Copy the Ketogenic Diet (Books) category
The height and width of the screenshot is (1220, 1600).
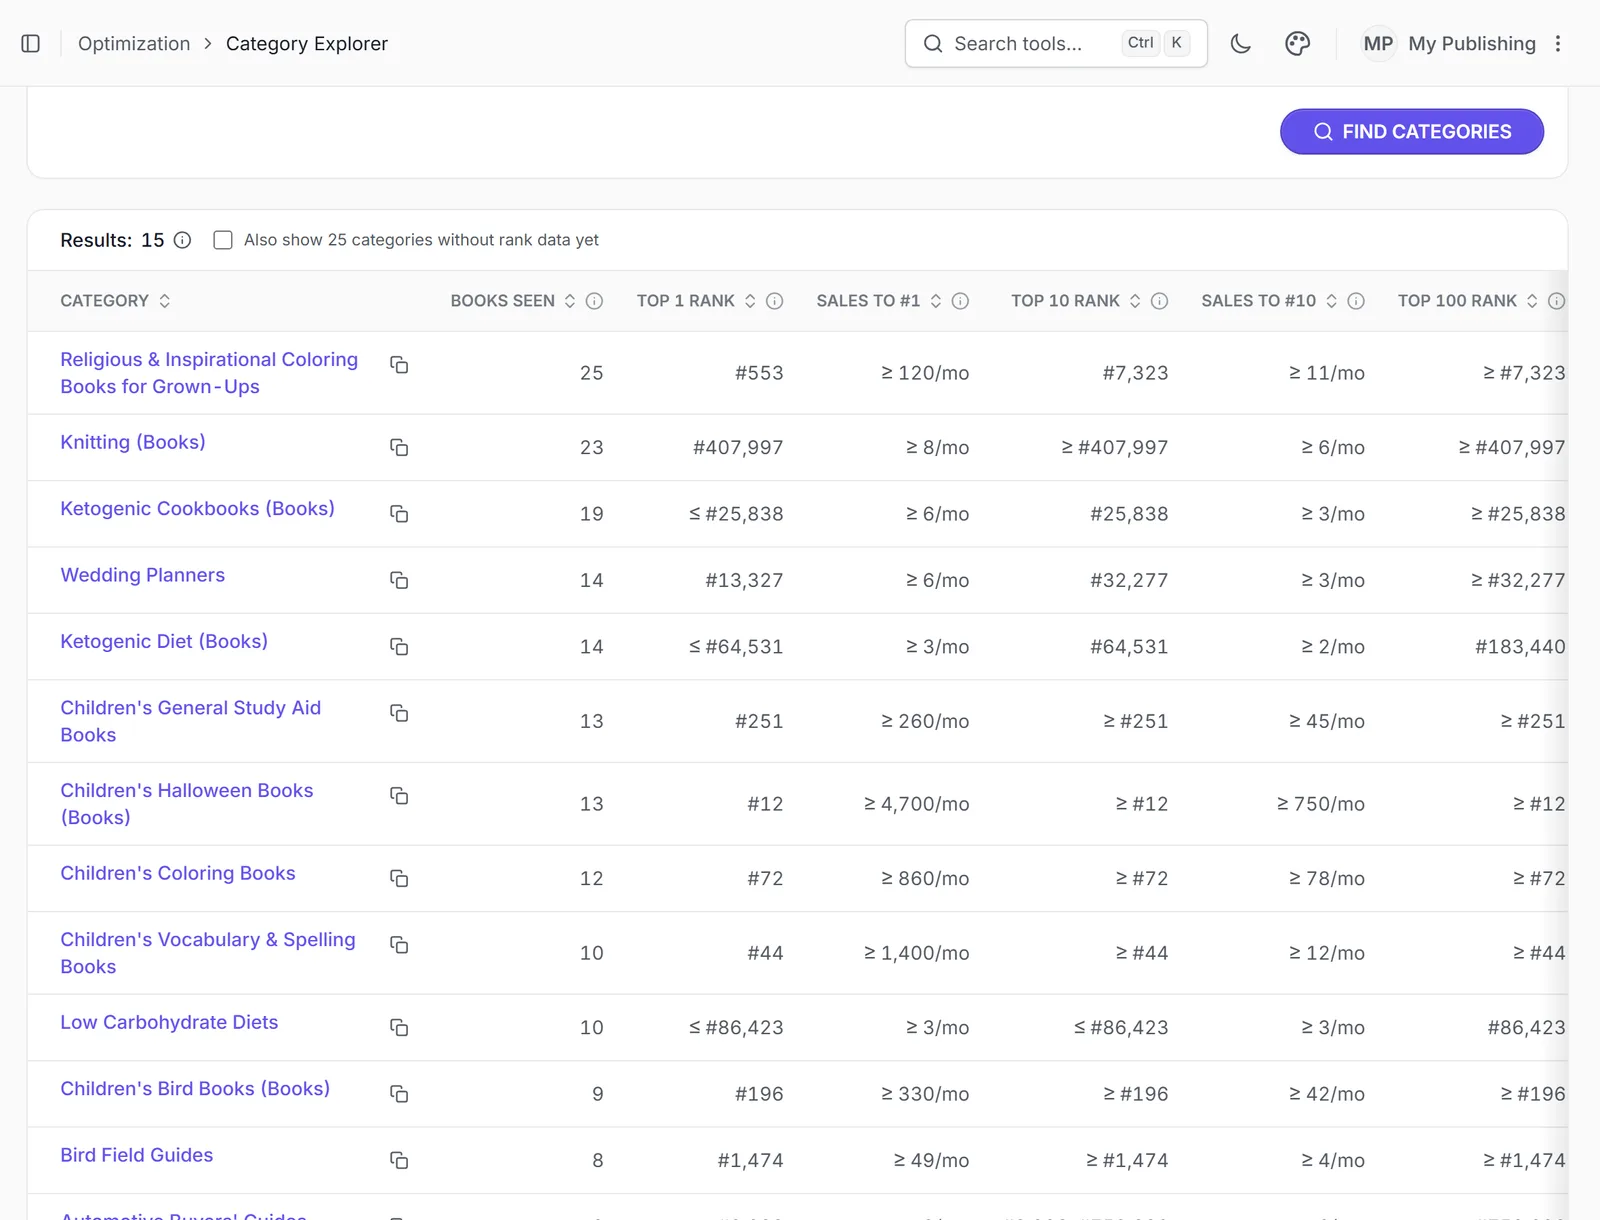point(399,647)
